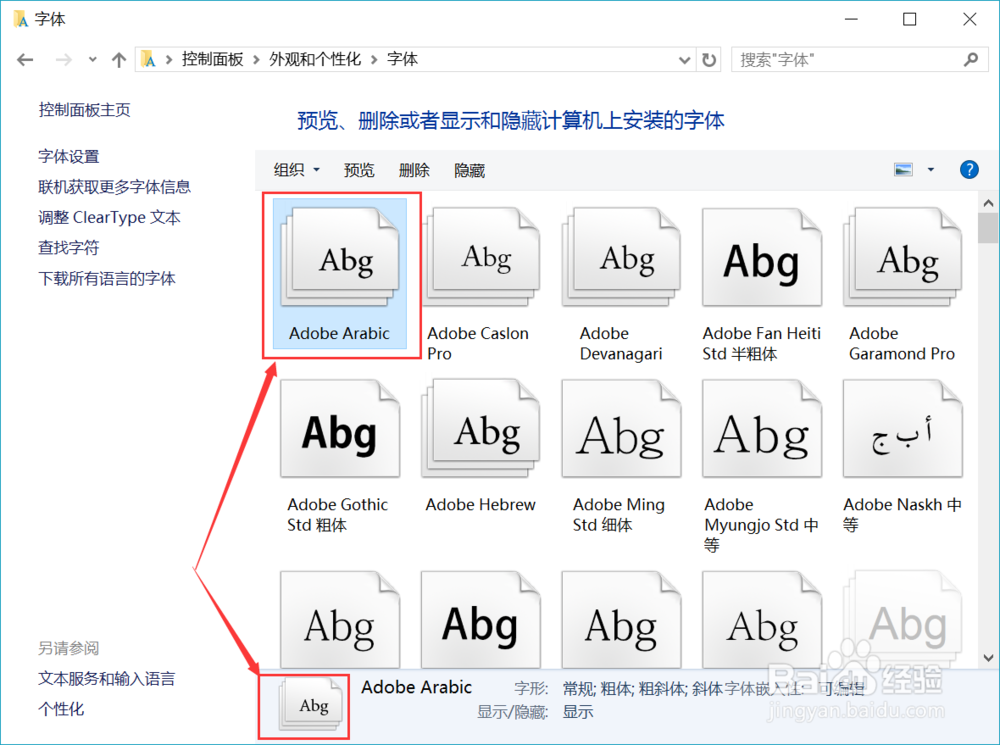This screenshot has height=745, width=1000.
Task: Open 个性化 link
Action: click(61, 709)
